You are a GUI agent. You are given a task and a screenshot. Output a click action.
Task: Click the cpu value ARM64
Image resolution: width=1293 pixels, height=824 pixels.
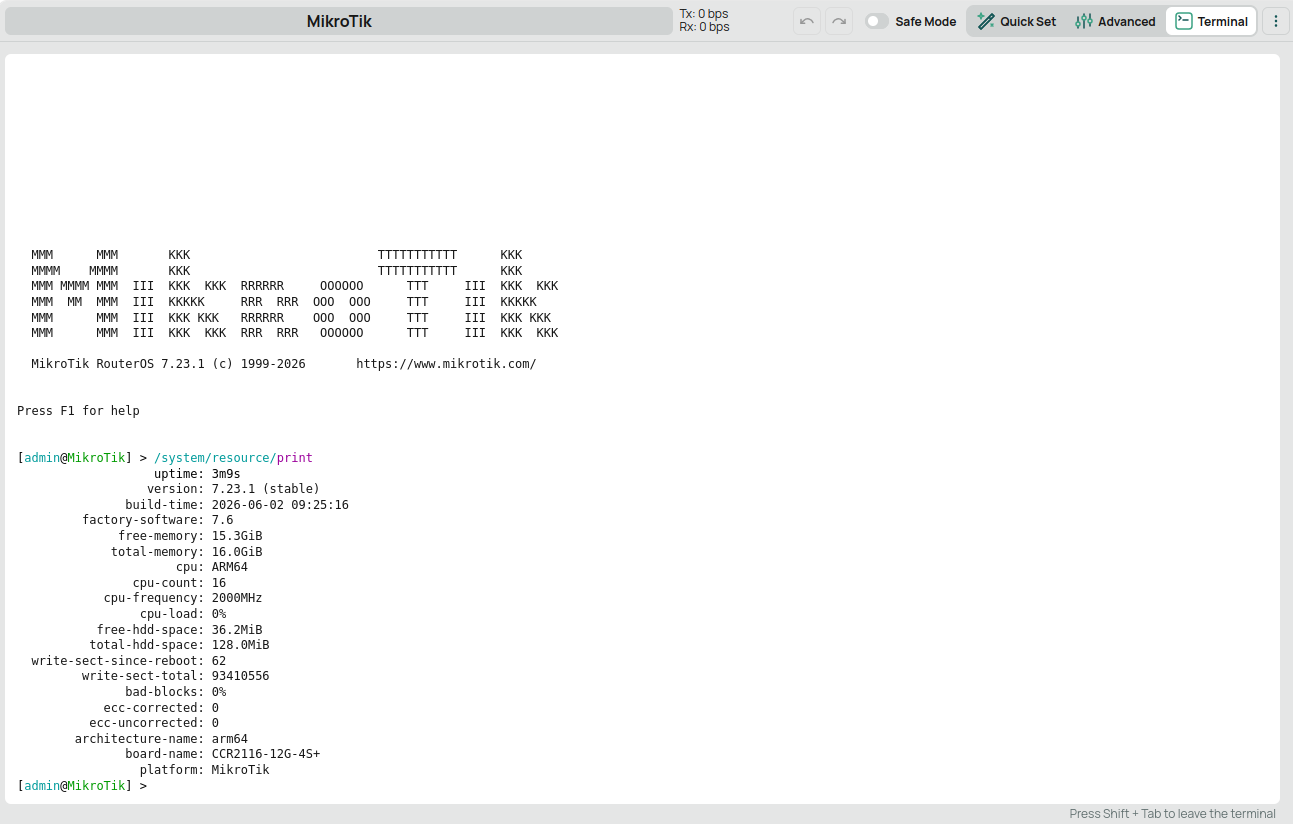point(230,567)
